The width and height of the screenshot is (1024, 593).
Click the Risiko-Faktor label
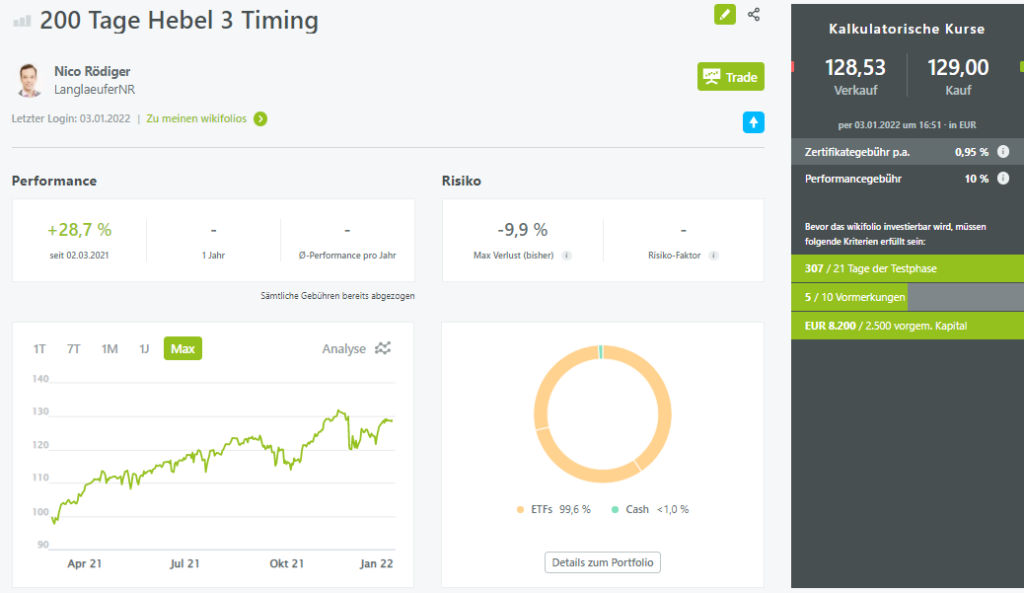click(x=674, y=255)
